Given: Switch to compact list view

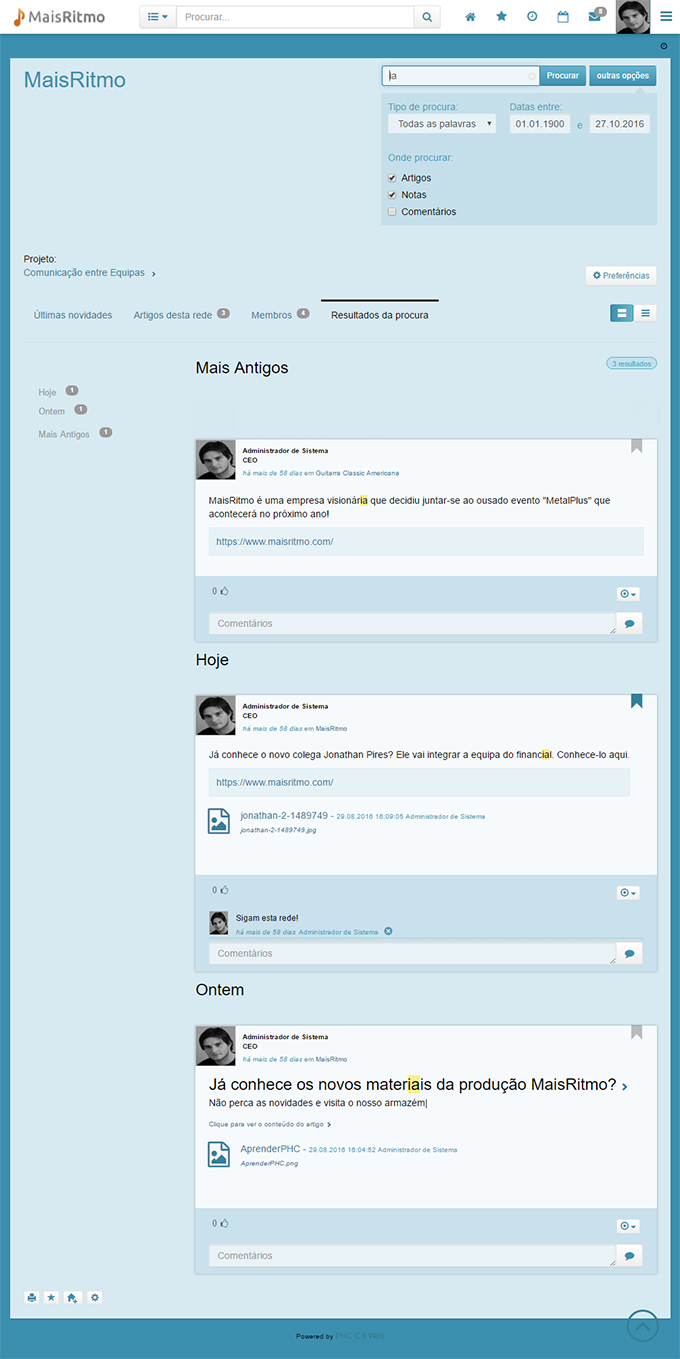Looking at the screenshot, I should (x=646, y=313).
